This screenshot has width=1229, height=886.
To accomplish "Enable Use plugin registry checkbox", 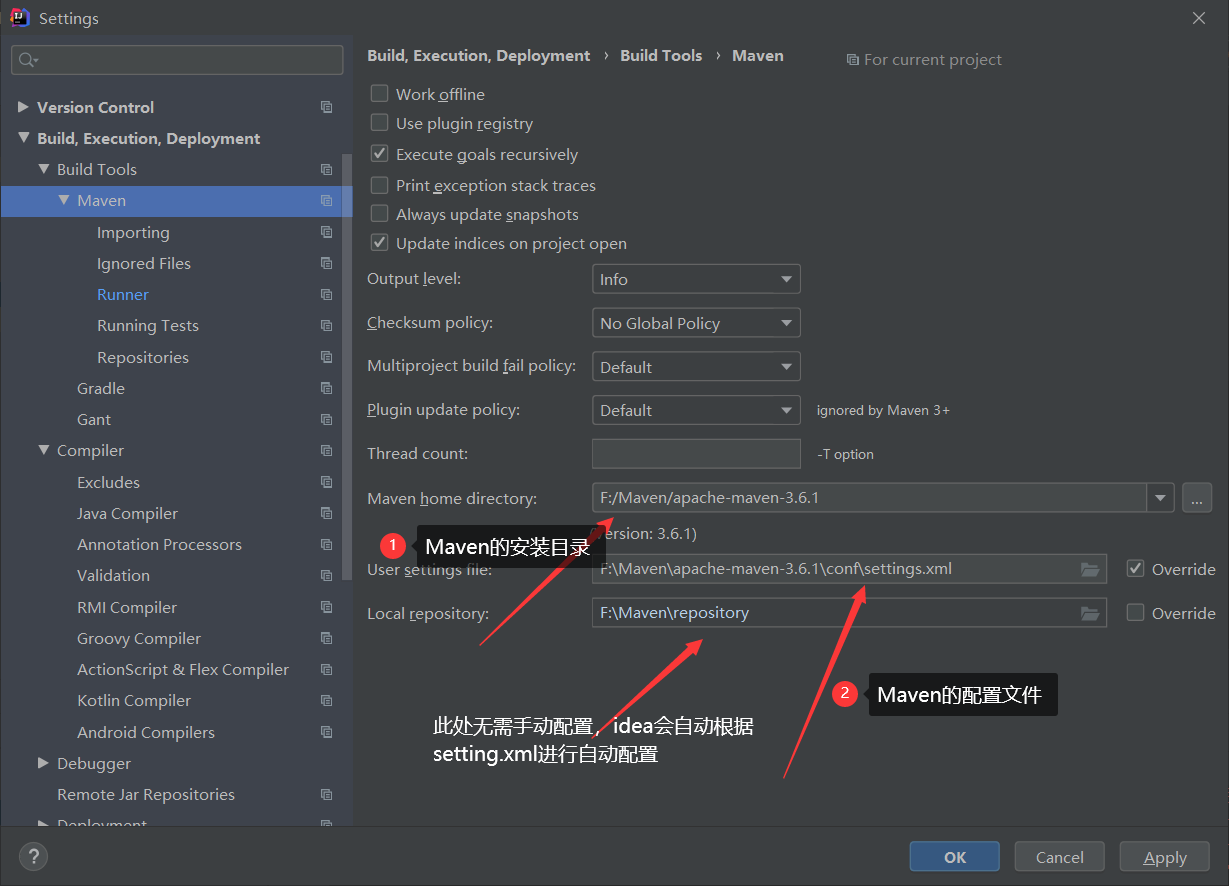I will pos(379,123).
